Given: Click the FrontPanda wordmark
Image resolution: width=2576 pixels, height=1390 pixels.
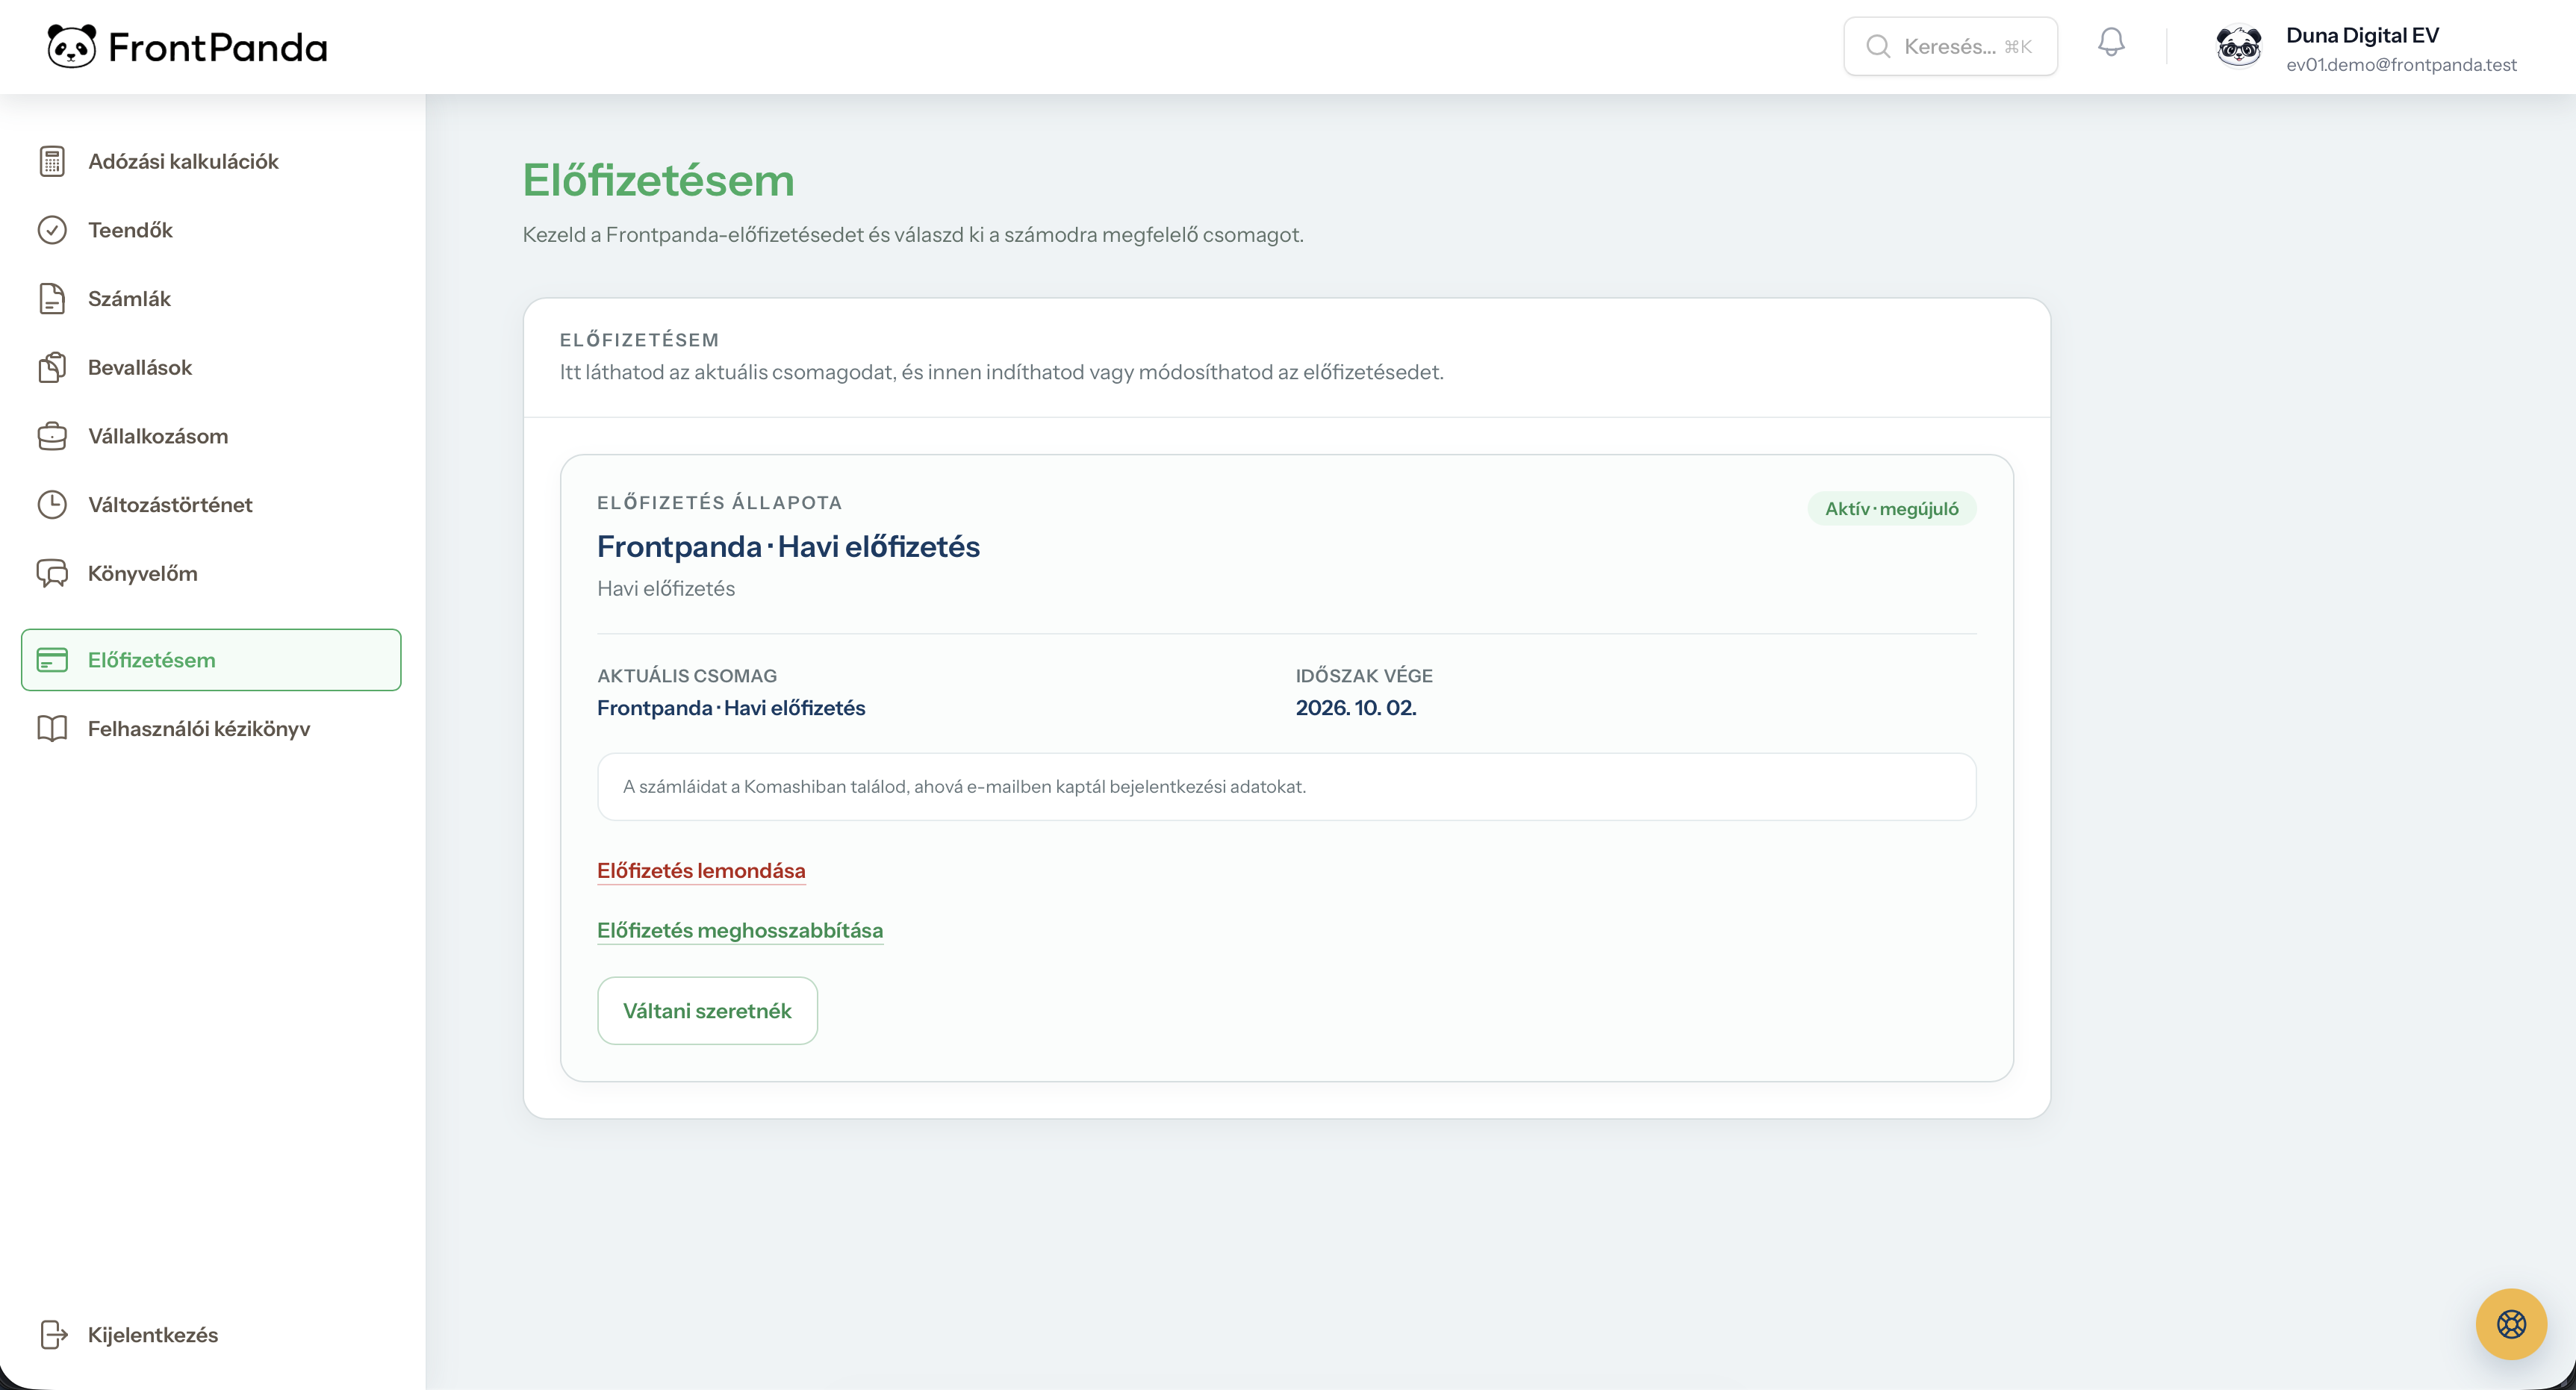Looking at the screenshot, I should 218,47.
